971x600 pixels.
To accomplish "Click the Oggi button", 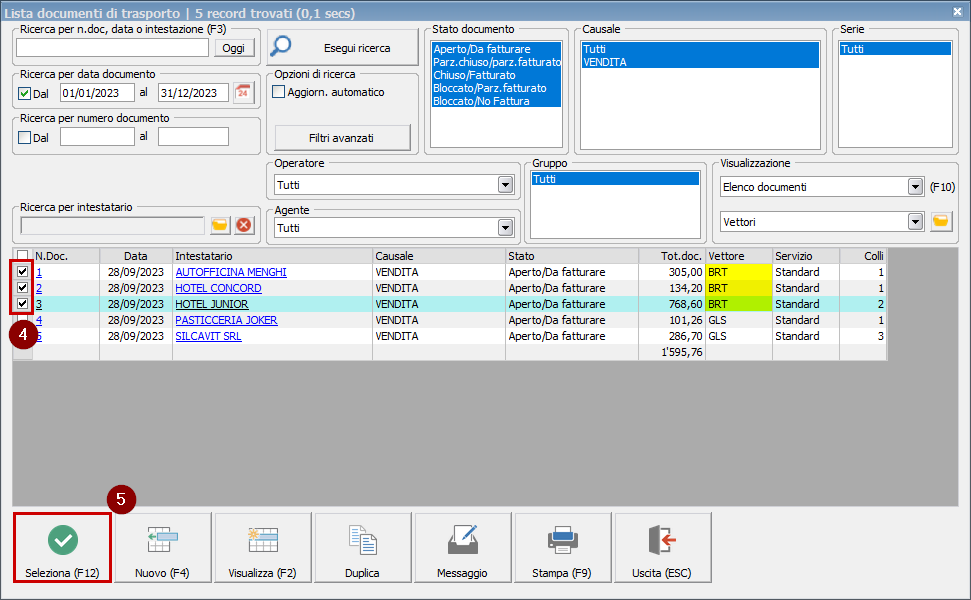I will coord(233,48).
